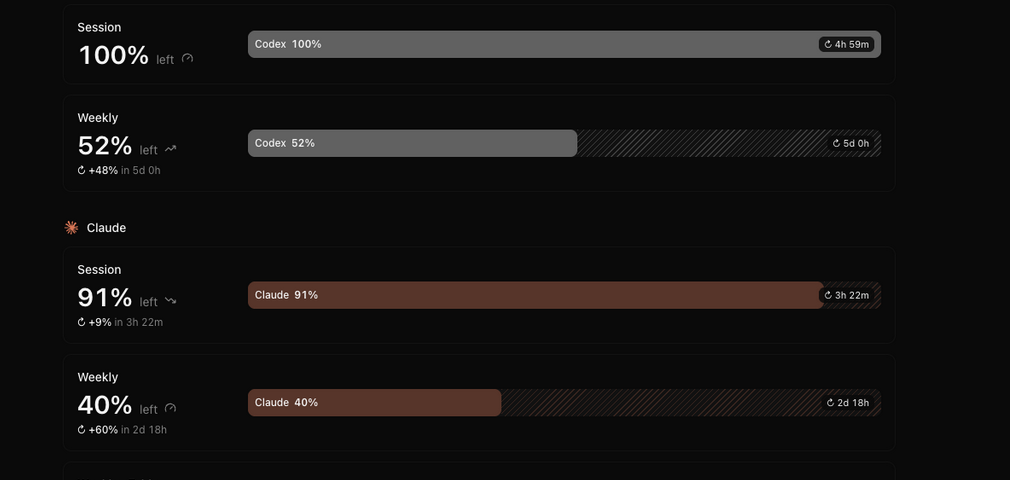The height and width of the screenshot is (480, 1010).
Task: Click the reset icon next to +9%
Action: (82, 322)
